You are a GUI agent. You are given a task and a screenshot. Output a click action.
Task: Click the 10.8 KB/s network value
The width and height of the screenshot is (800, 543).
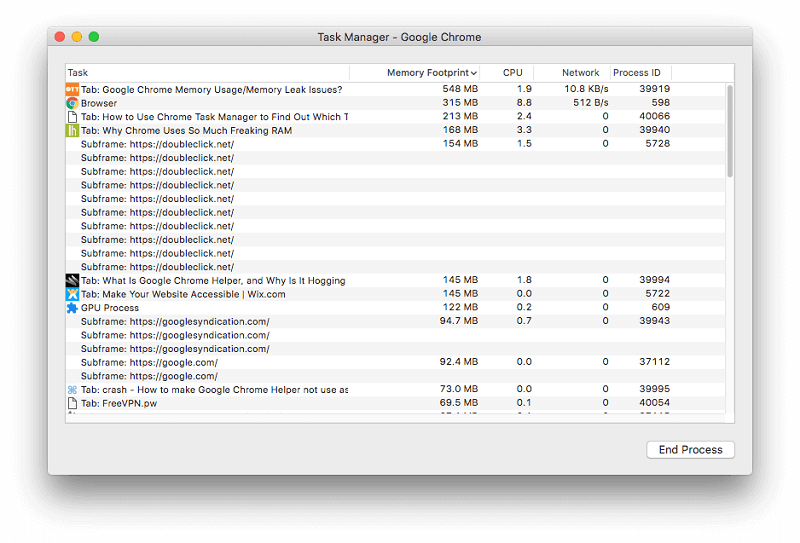pyautogui.click(x=586, y=89)
